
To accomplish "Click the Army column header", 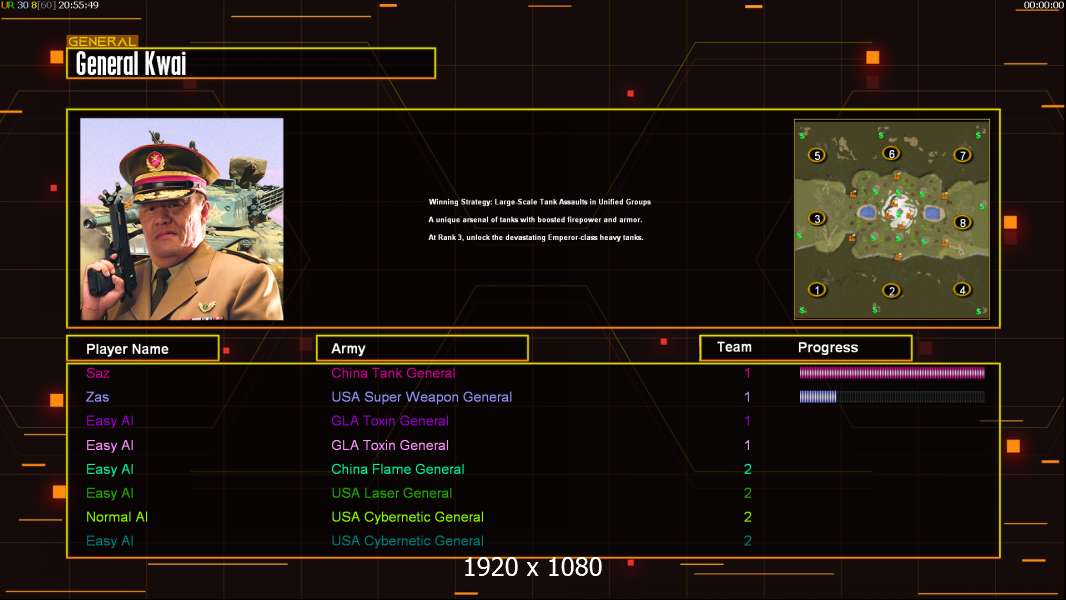I will [x=422, y=349].
